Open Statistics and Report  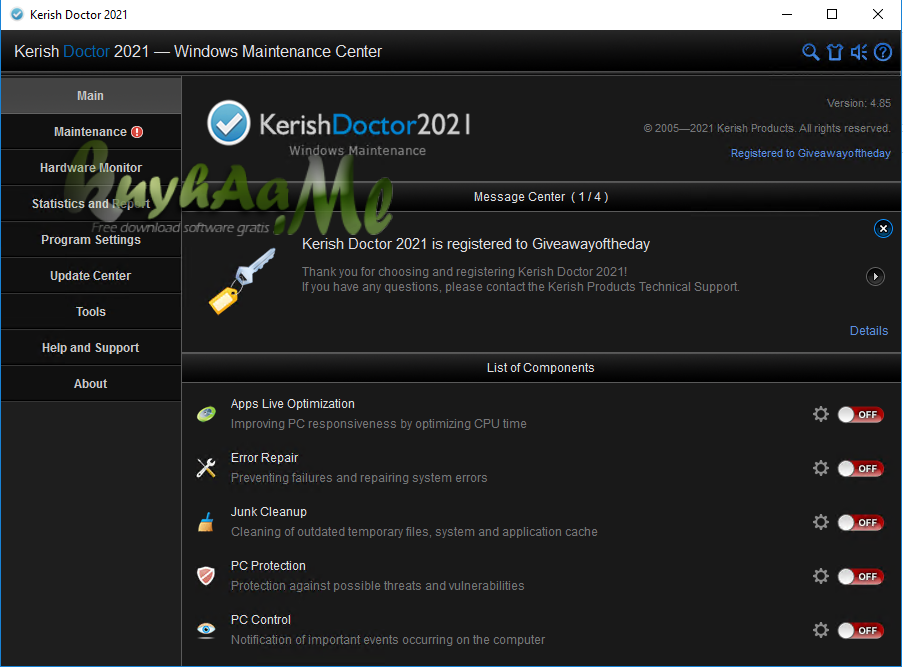tap(91, 204)
